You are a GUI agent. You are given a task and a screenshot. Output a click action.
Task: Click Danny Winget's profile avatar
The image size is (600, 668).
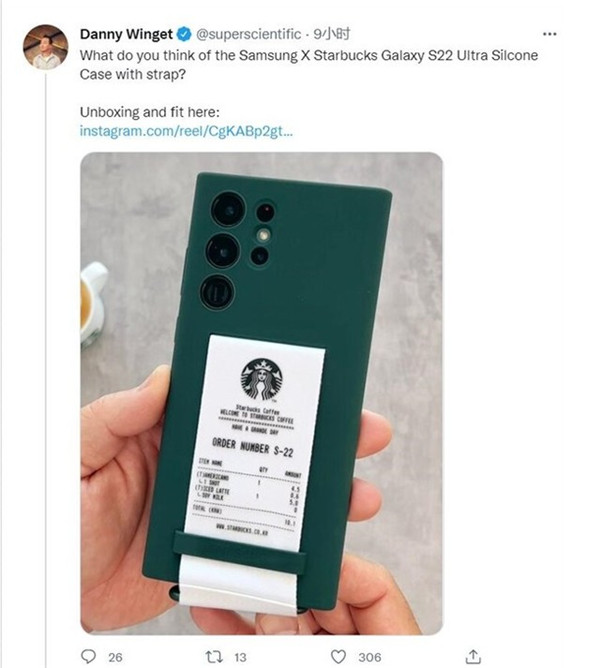pos(45,46)
